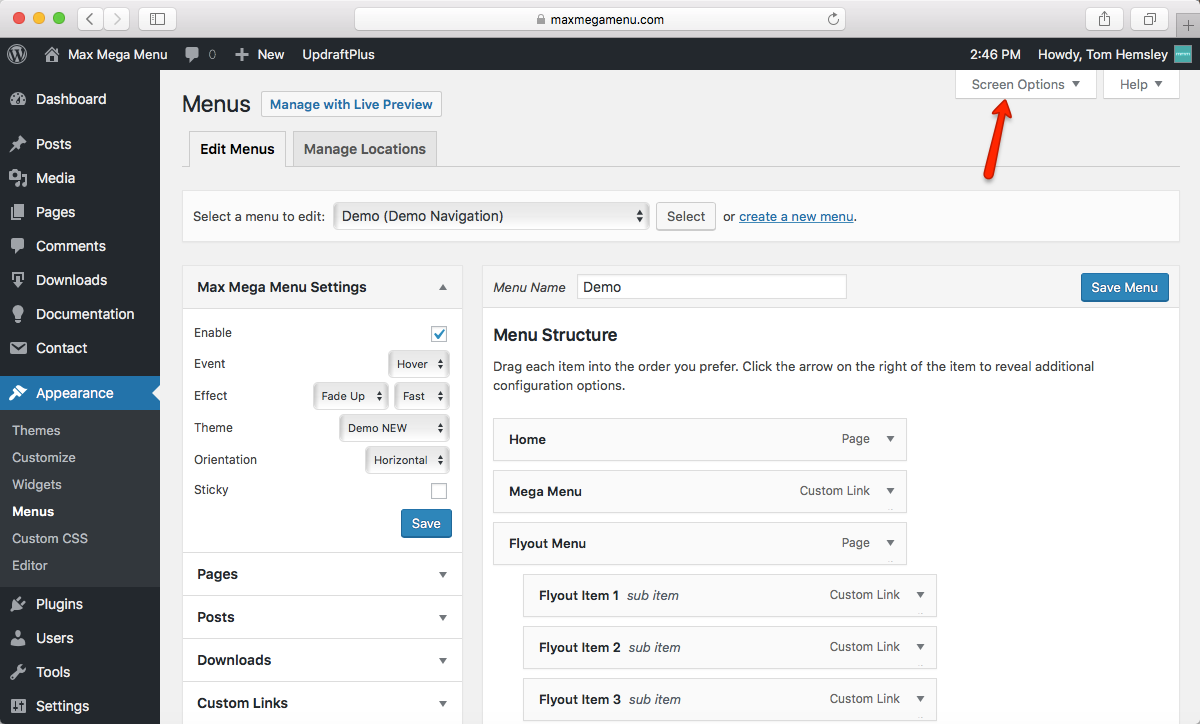Click the WordPress logo in admin bar
The image size is (1200, 724).
point(17,54)
